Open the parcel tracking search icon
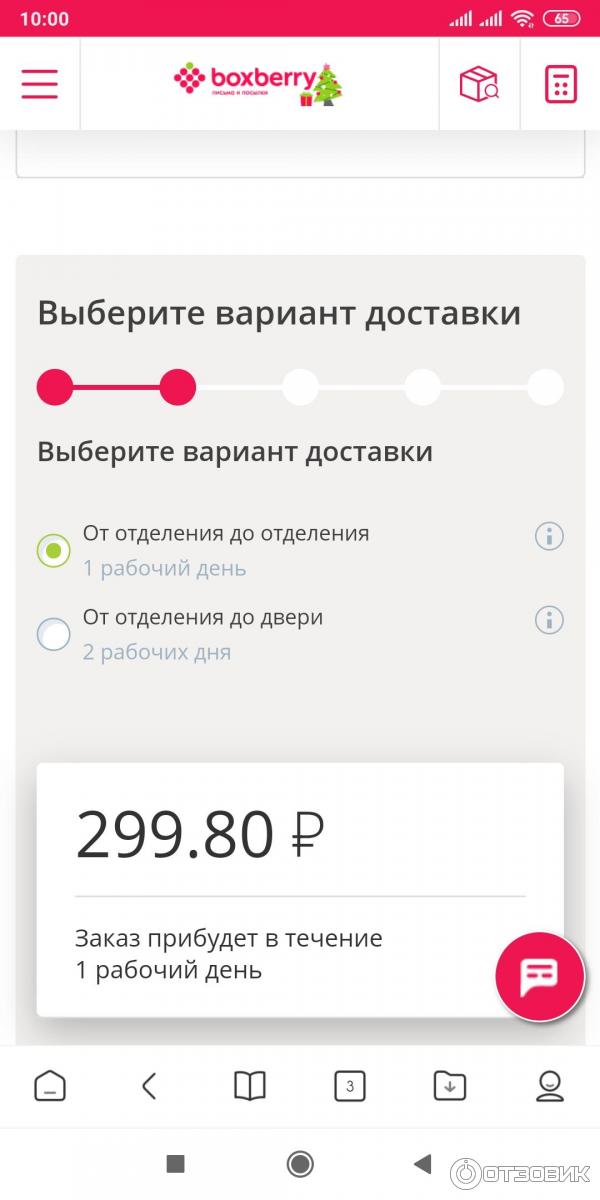This screenshot has height=1200, width=600. coord(479,84)
